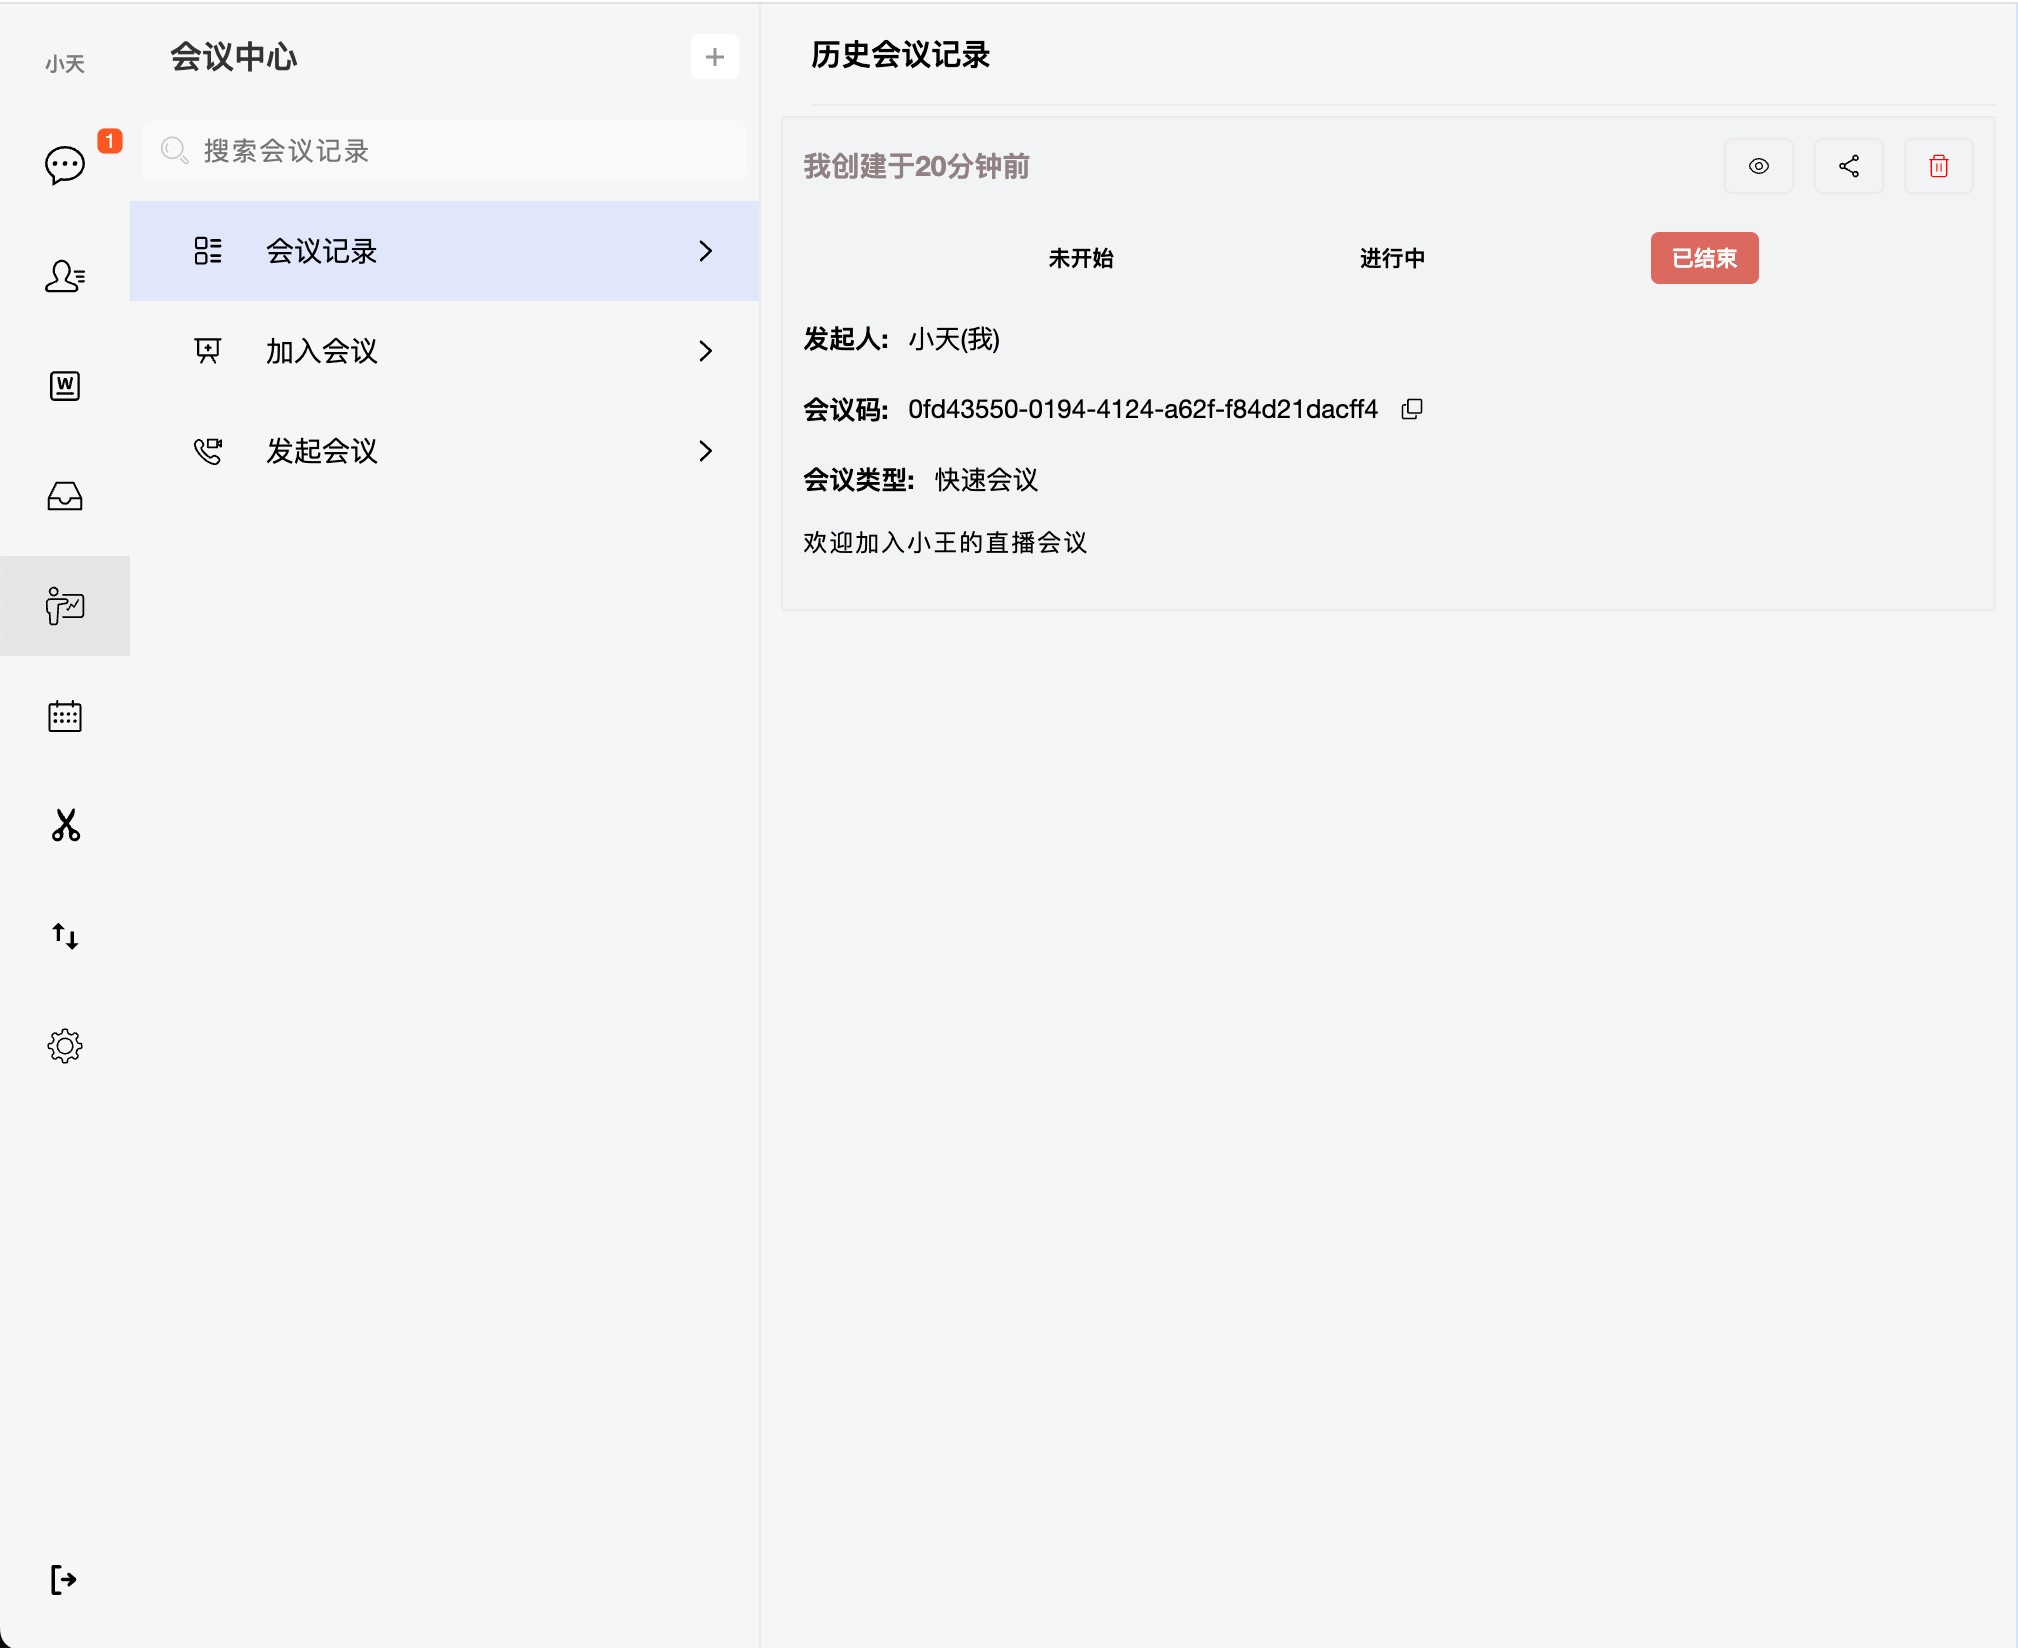Focus the 搜索会议记录 search field
Viewport: 2018px width, 1648px height.
(x=444, y=151)
